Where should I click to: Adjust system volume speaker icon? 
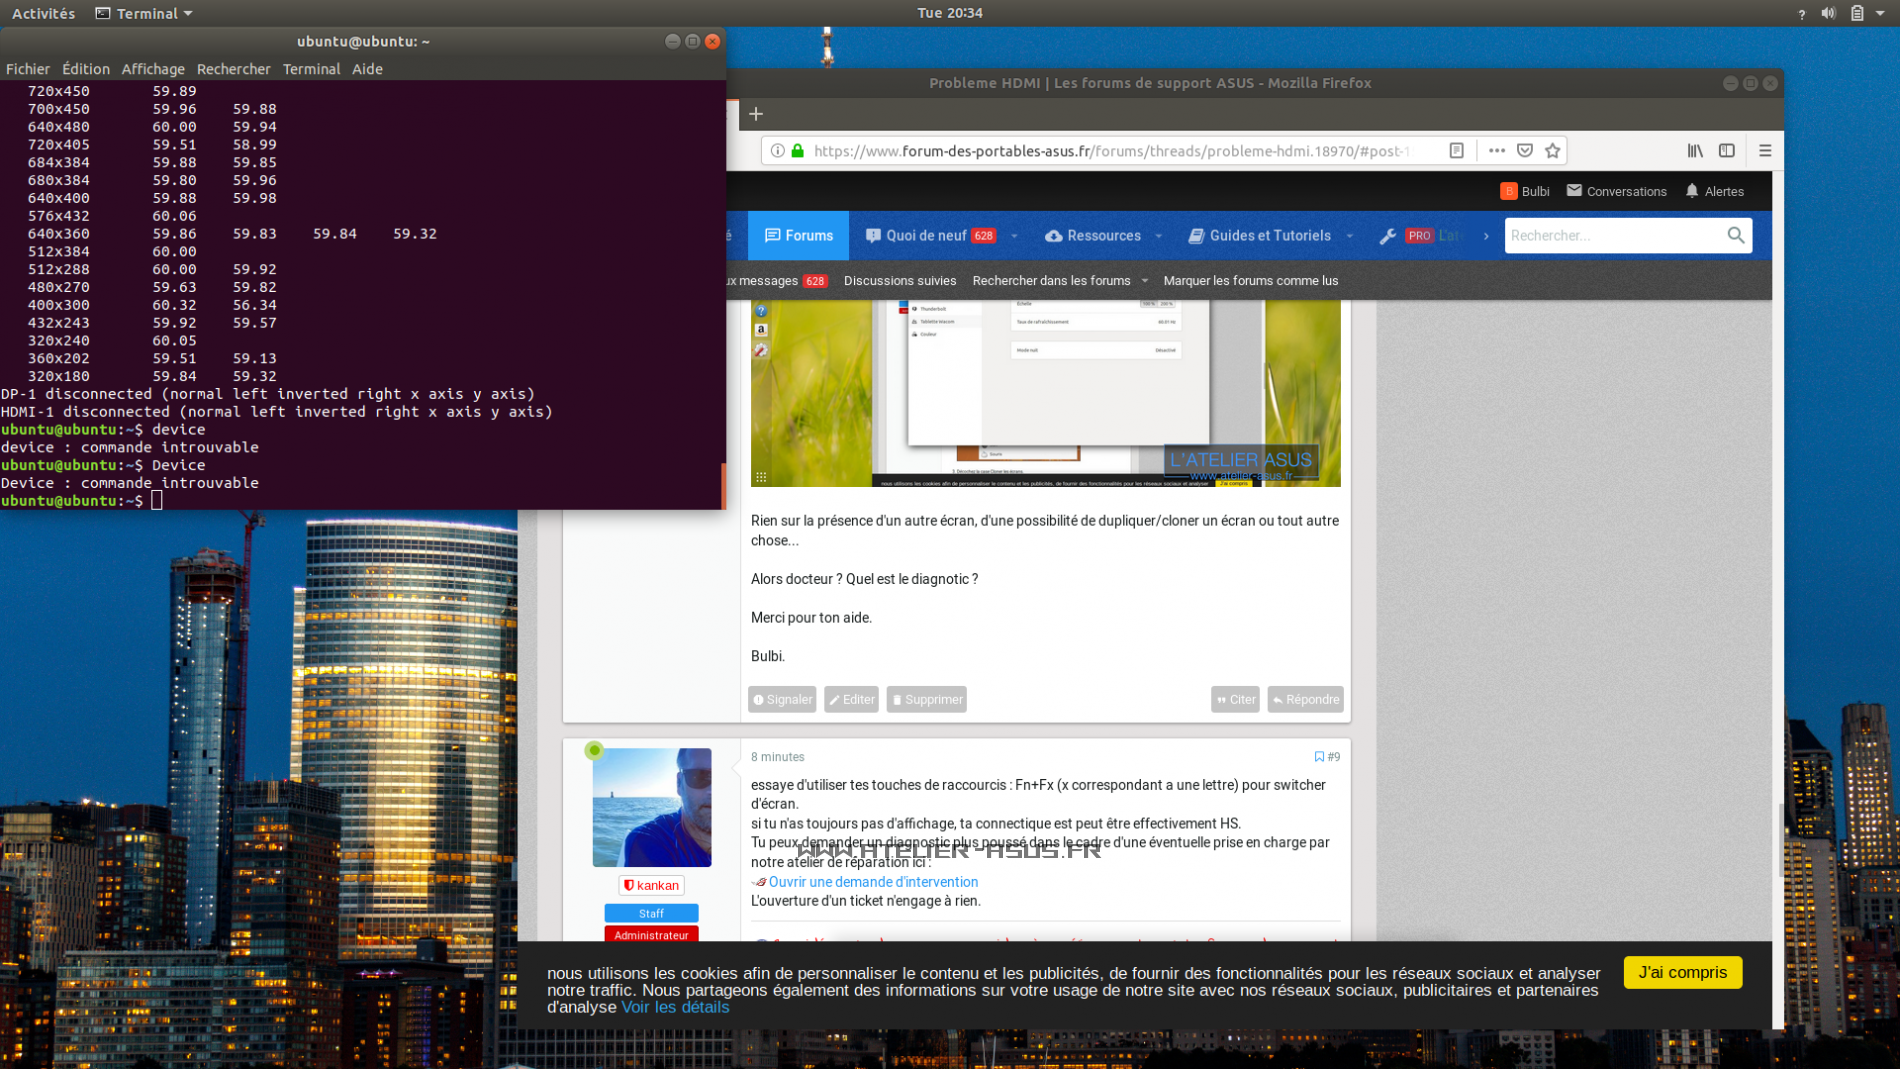pos(1828,13)
